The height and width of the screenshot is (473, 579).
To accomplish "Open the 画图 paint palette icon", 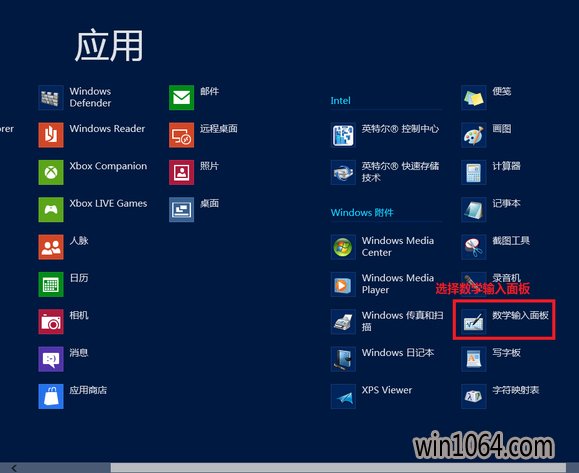I will 474,135.
